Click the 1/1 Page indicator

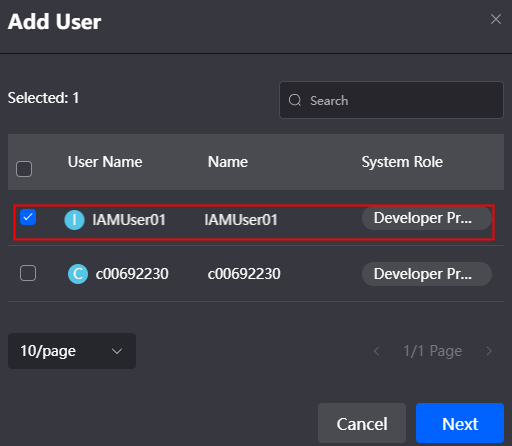(x=433, y=351)
